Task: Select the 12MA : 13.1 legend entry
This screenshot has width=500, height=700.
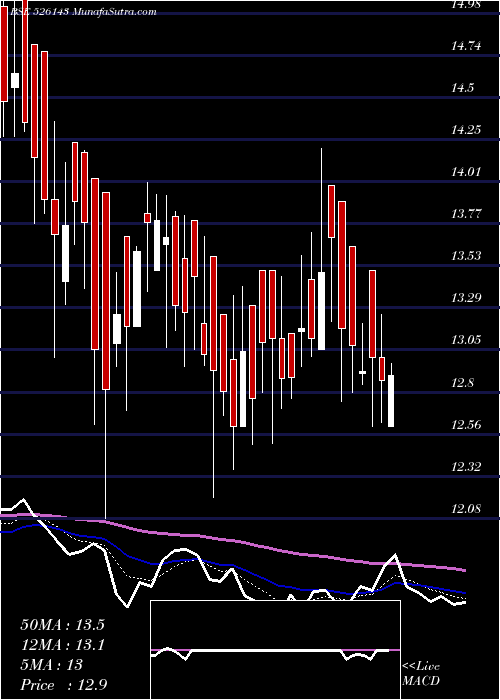Action: coord(62,645)
